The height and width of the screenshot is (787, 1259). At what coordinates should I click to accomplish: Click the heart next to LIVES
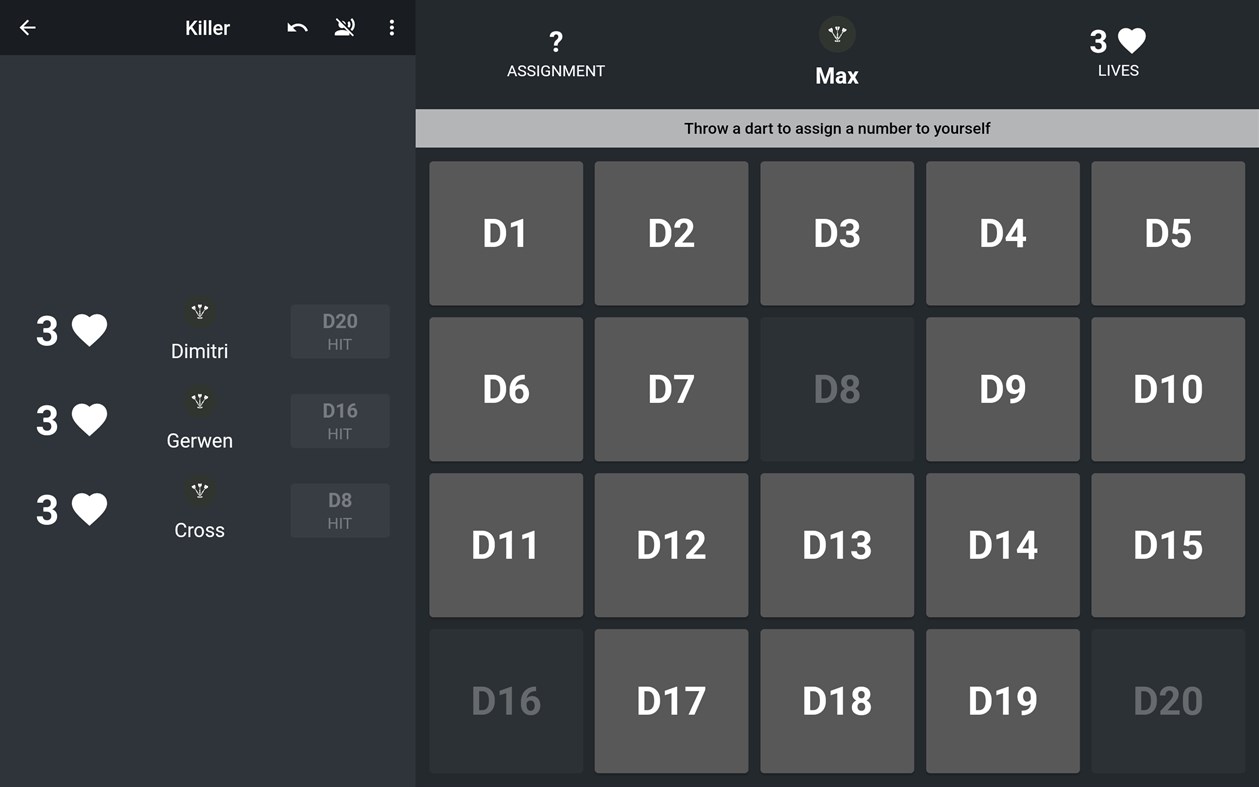1129,41
